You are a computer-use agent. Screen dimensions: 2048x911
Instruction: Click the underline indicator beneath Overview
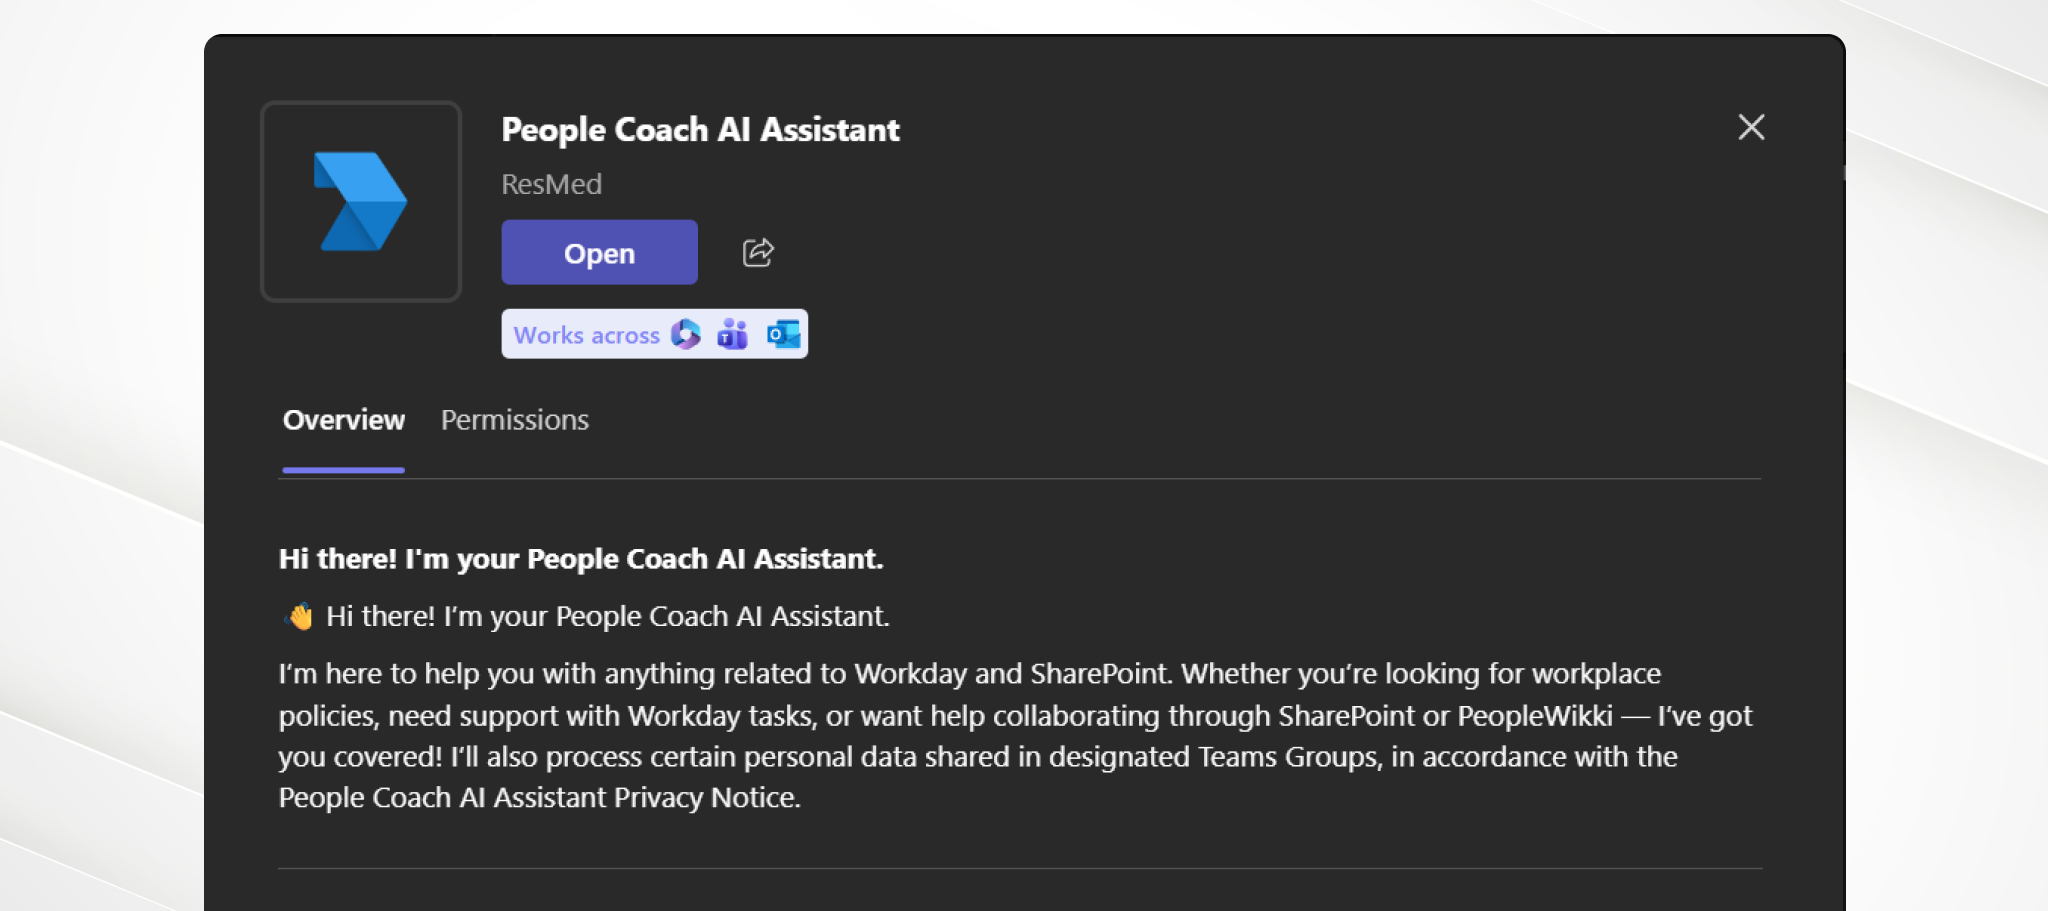point(343,470)
